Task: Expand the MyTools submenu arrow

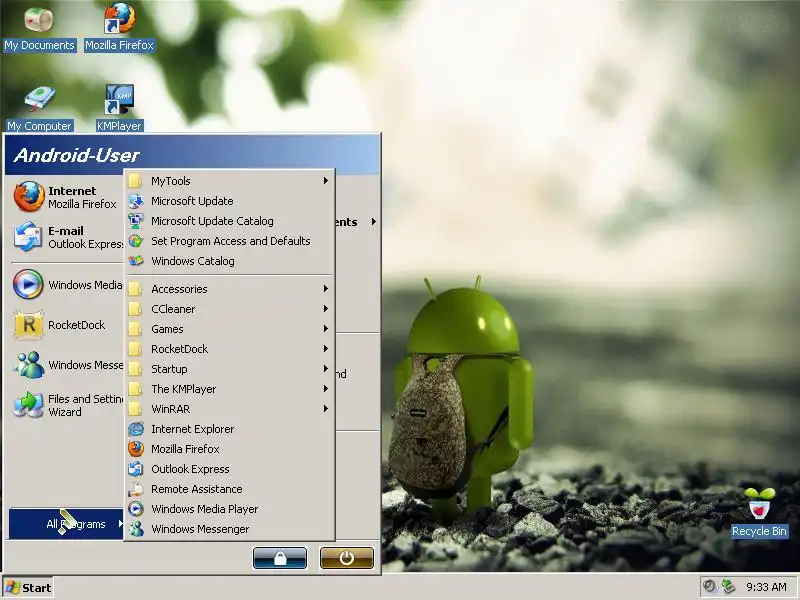Action: 326,181
